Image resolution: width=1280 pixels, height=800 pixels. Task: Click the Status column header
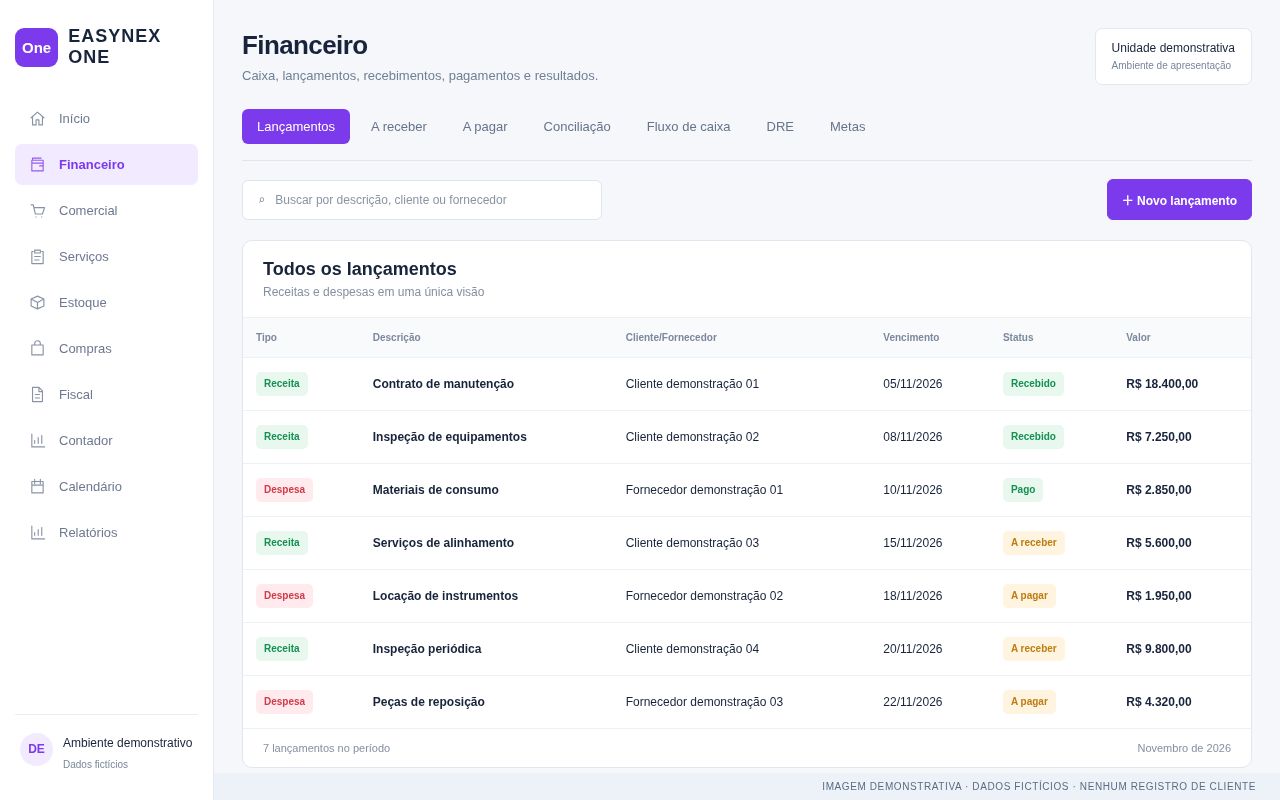coord(1018,337)
